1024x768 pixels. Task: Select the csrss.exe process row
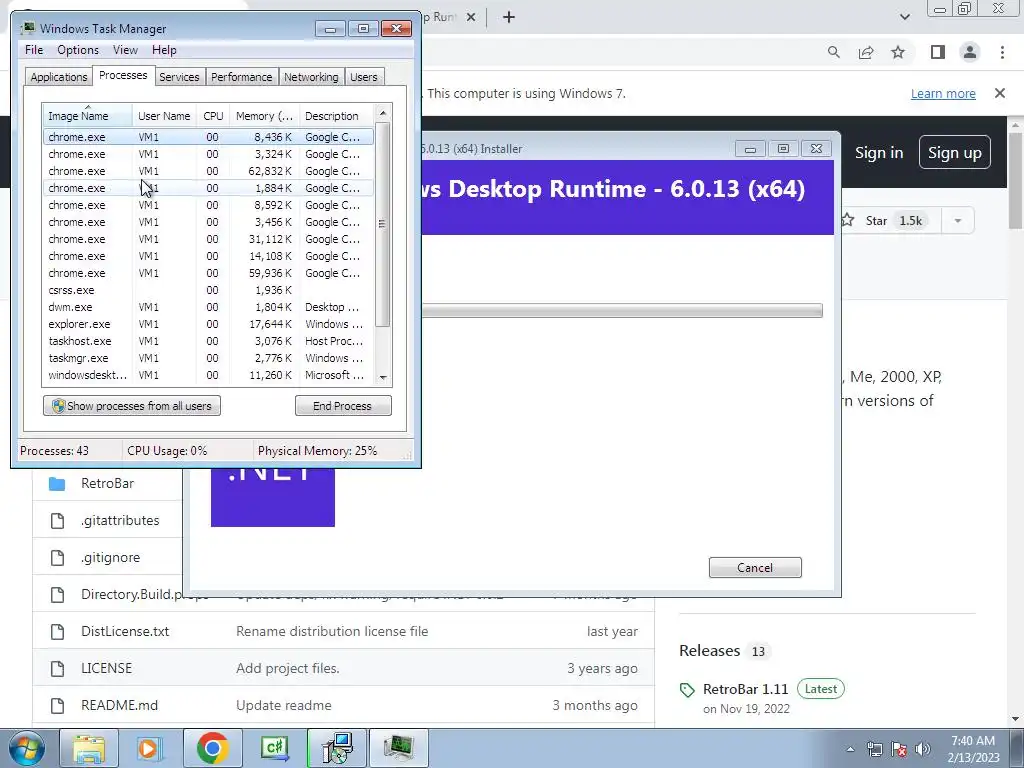click(x=208, y=290)
